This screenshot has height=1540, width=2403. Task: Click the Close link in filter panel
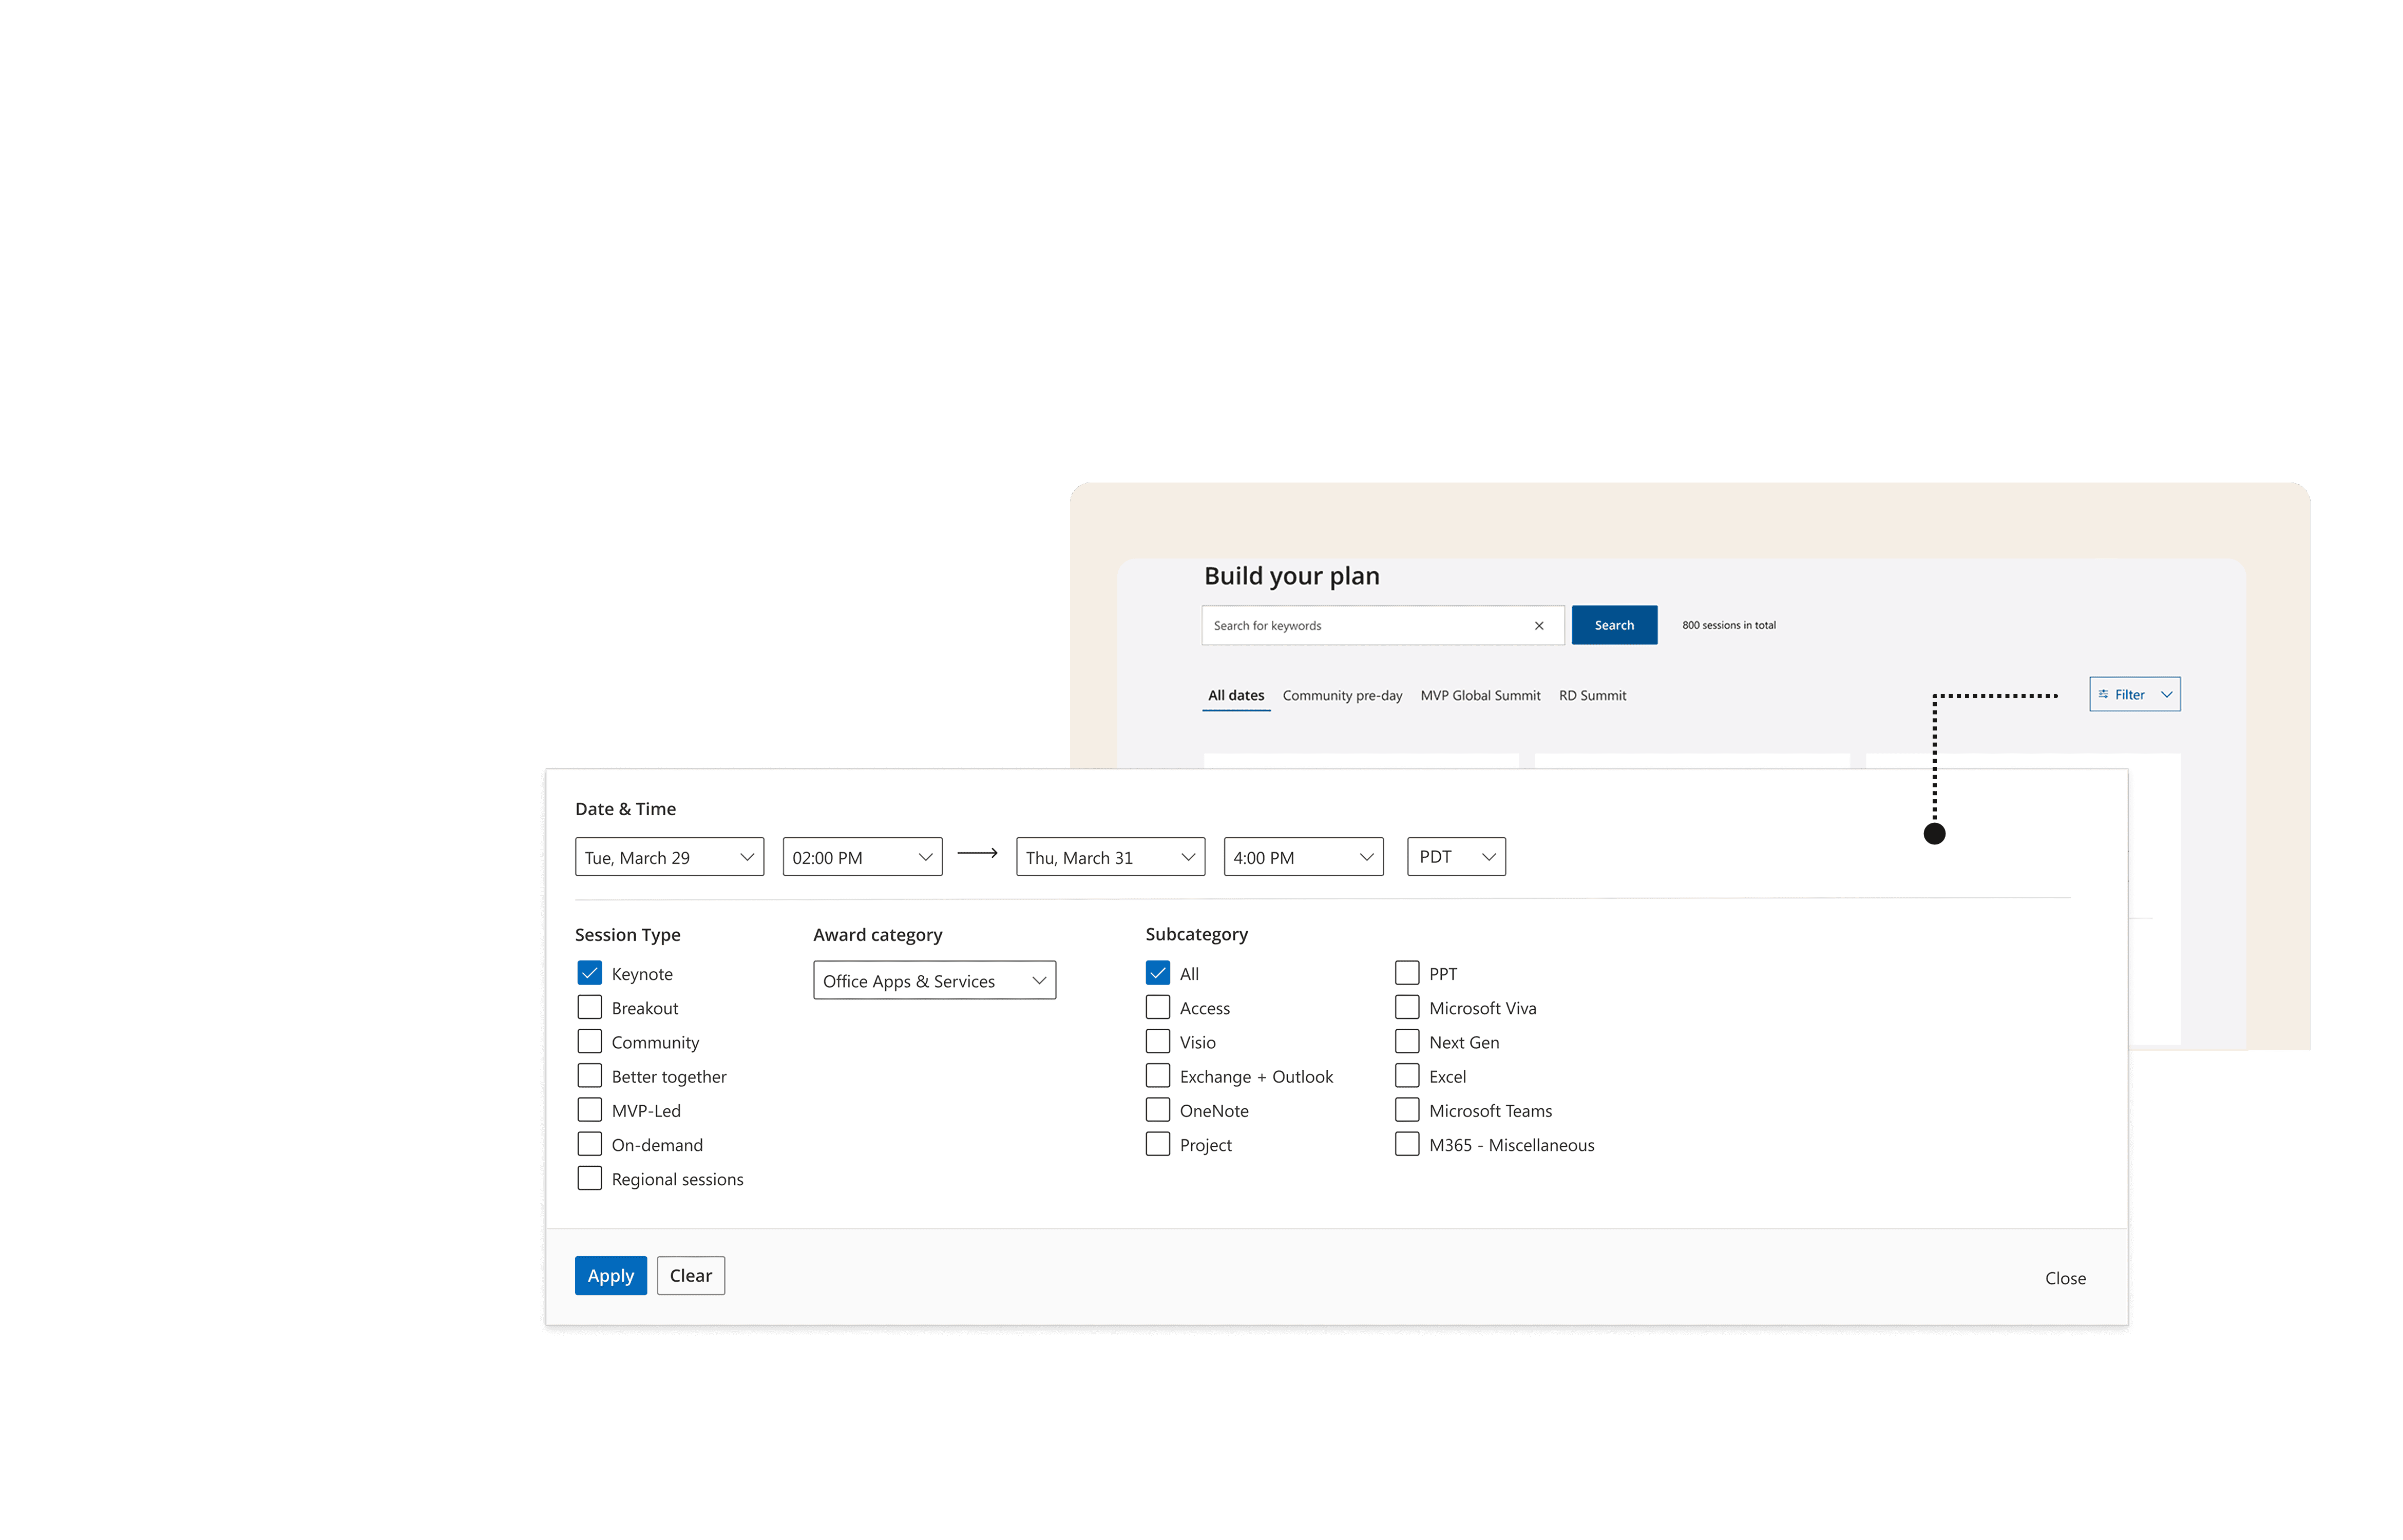coord(2065,1278)
